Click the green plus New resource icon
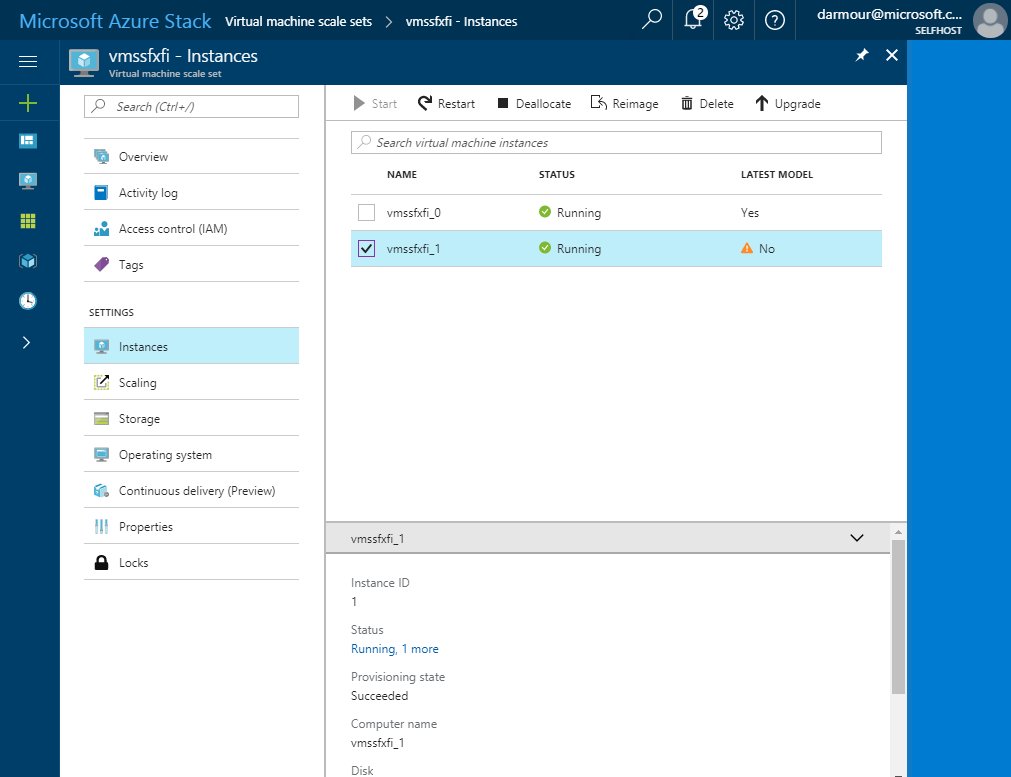1011x777 pixels. 28,103
